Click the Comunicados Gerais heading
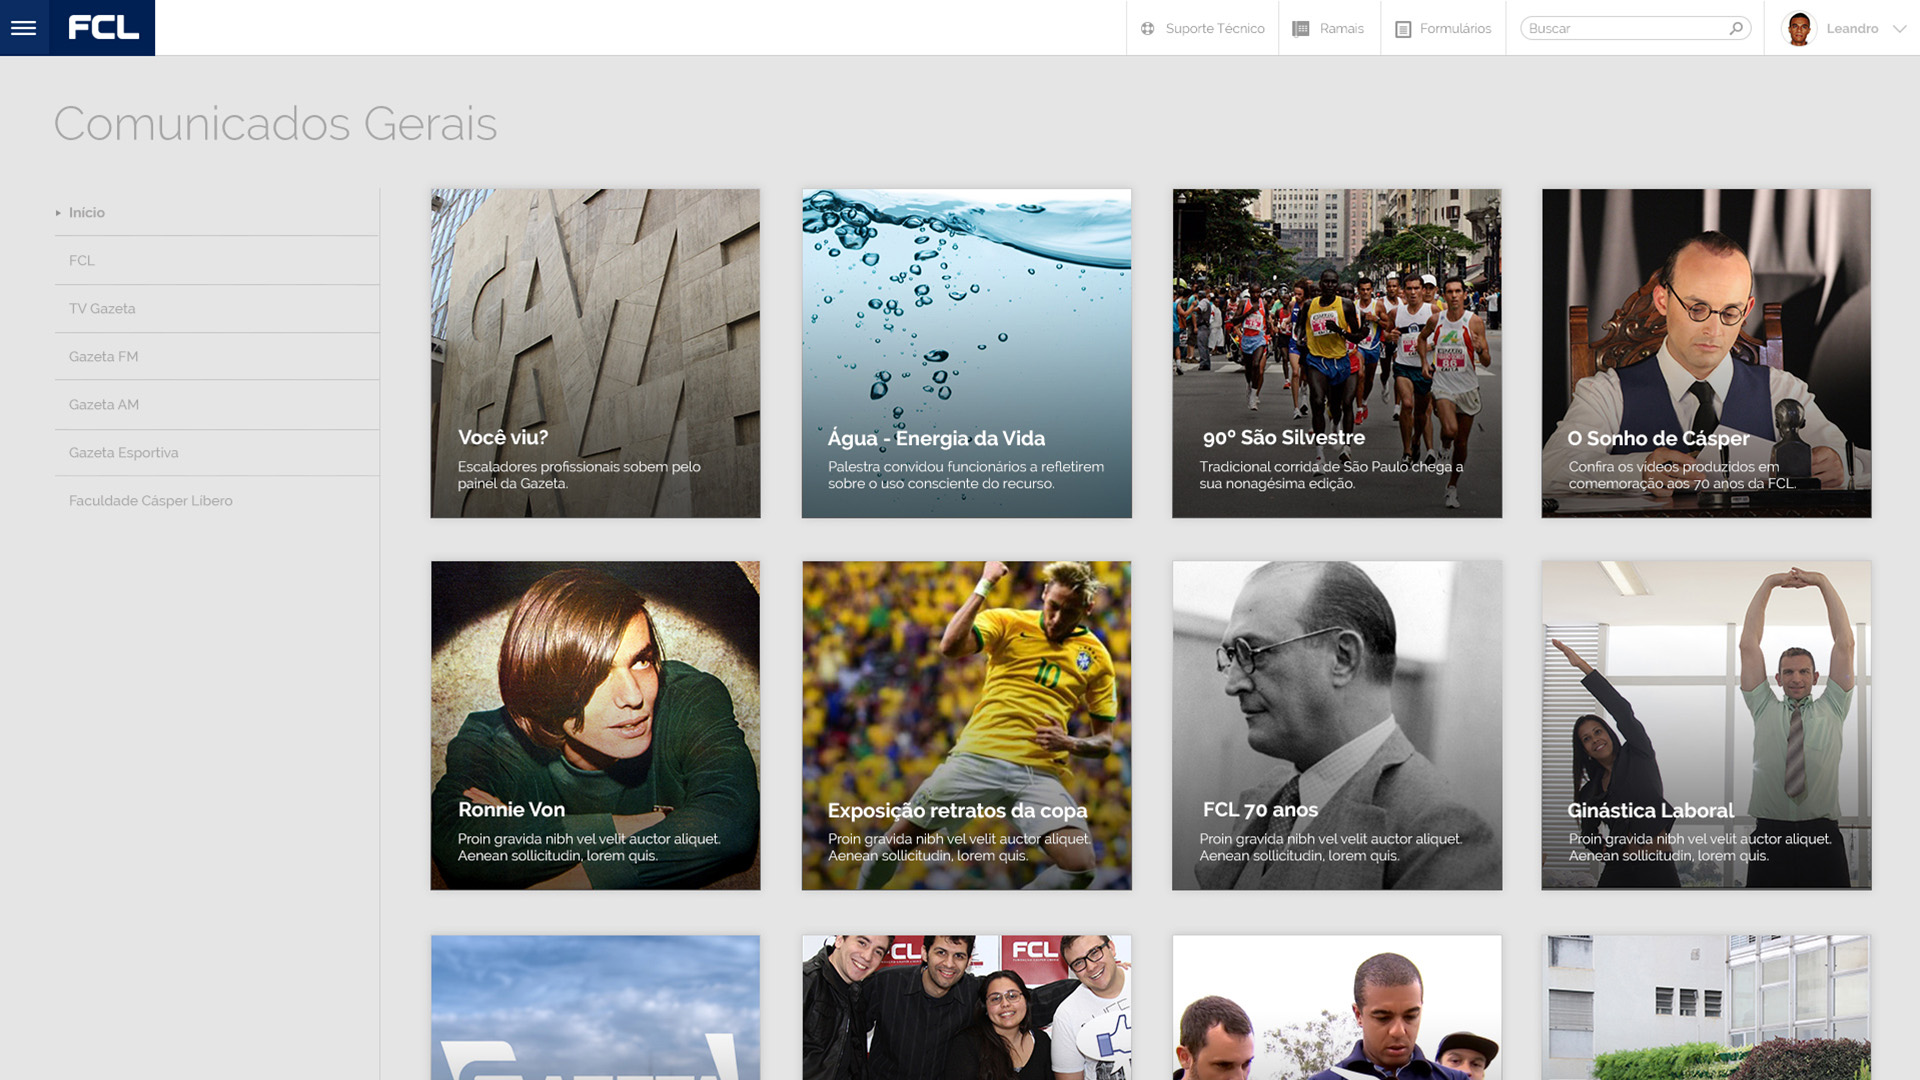This screenshot has height=1080, width=1920. [x=275, y=124]
